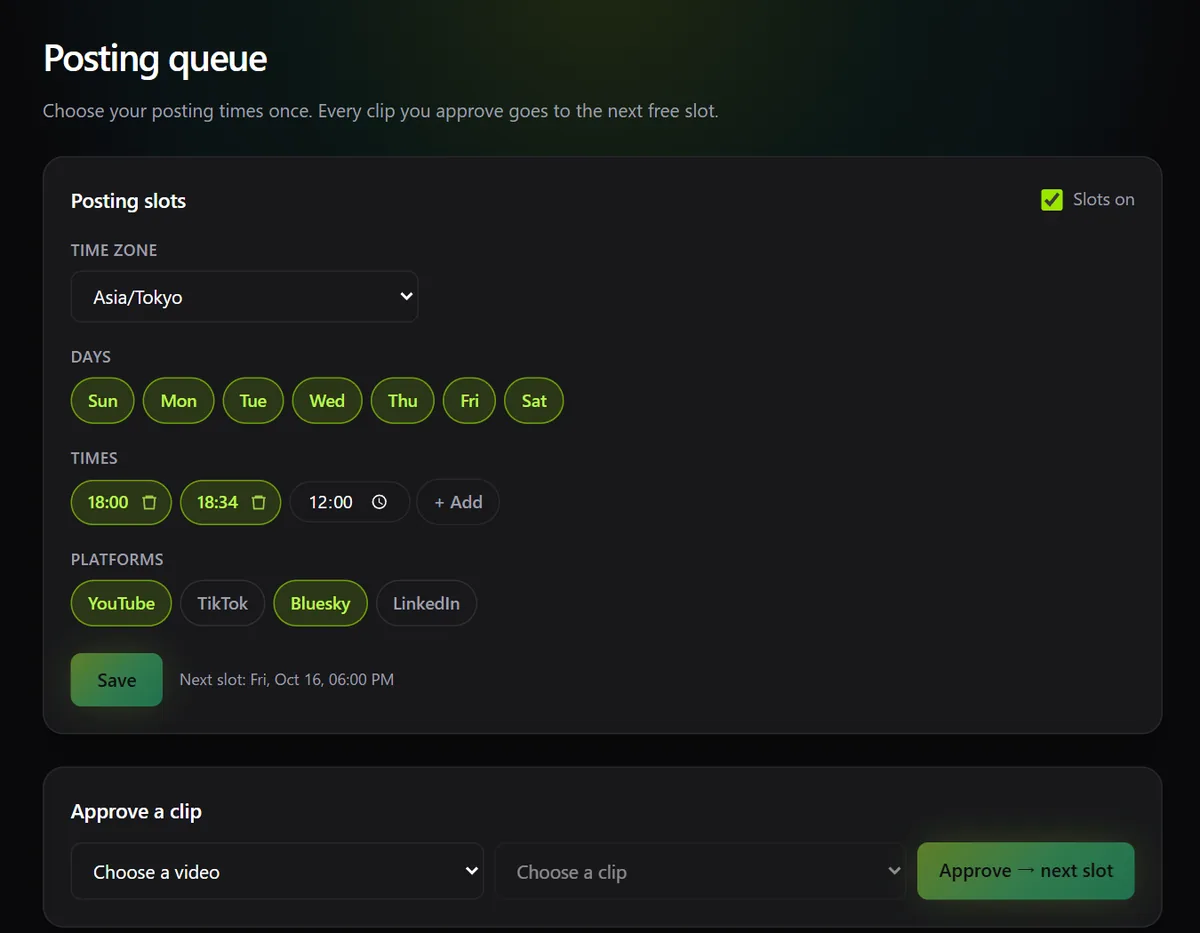Click the PLATFORMS label
This screenshot has height=933, width=1200.
click(x=117, y=559)
